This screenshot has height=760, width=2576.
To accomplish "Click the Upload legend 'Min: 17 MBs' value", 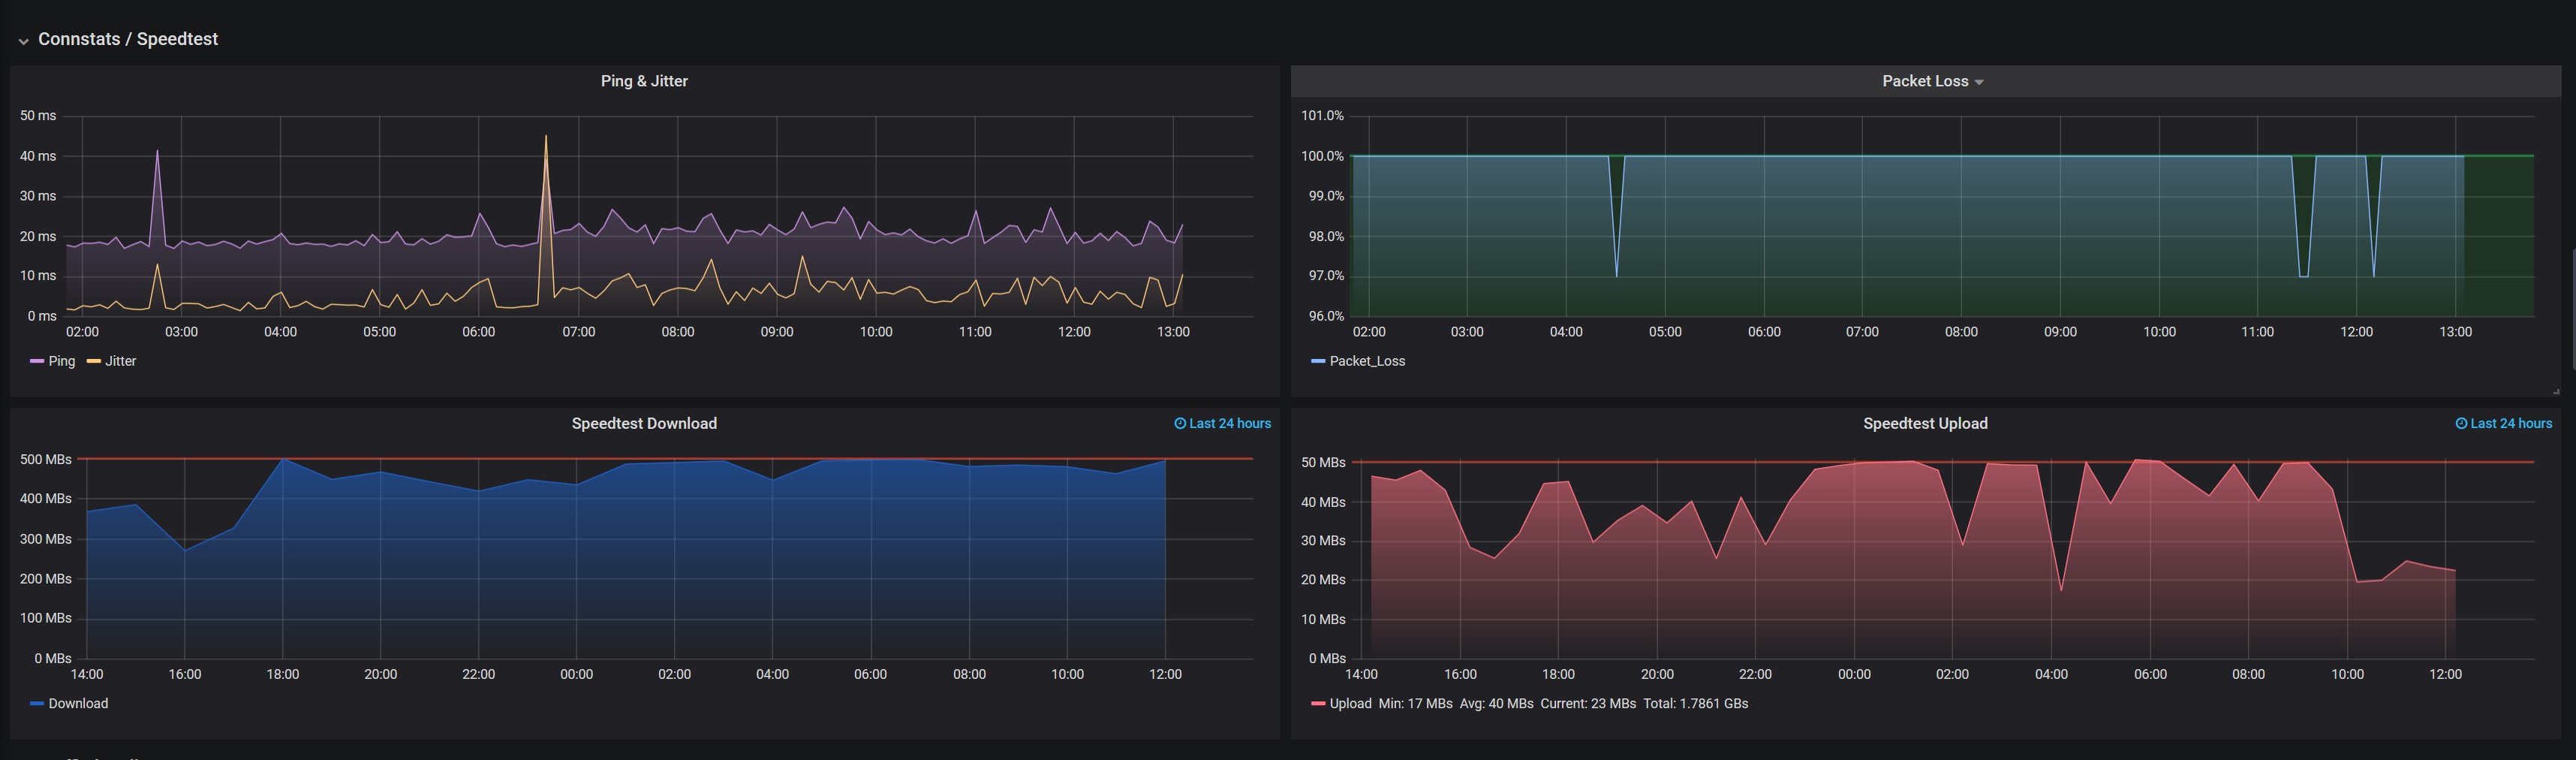I will pos(1415,703).
